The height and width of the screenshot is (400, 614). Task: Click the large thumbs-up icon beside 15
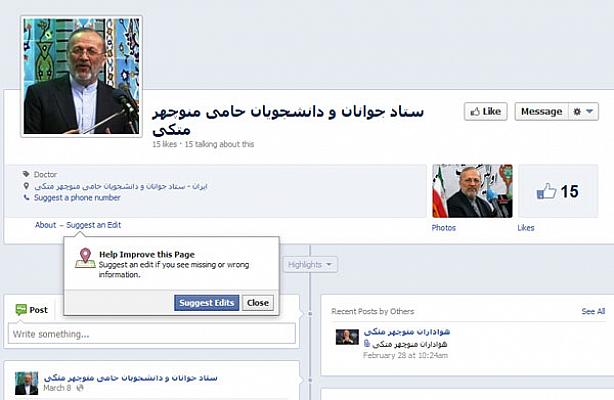(546, 191)
